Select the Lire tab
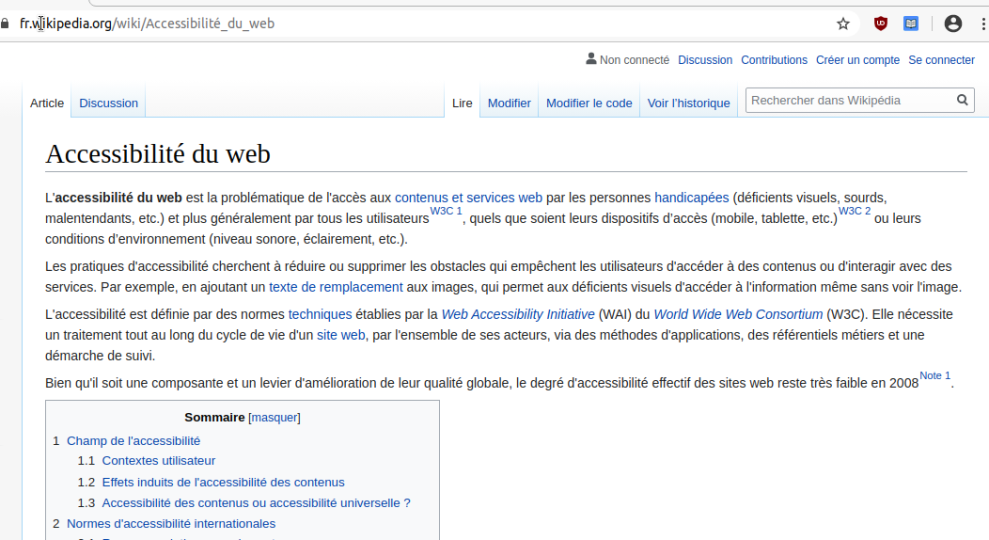The image size is (989, 540). click(x=462, y=103)
